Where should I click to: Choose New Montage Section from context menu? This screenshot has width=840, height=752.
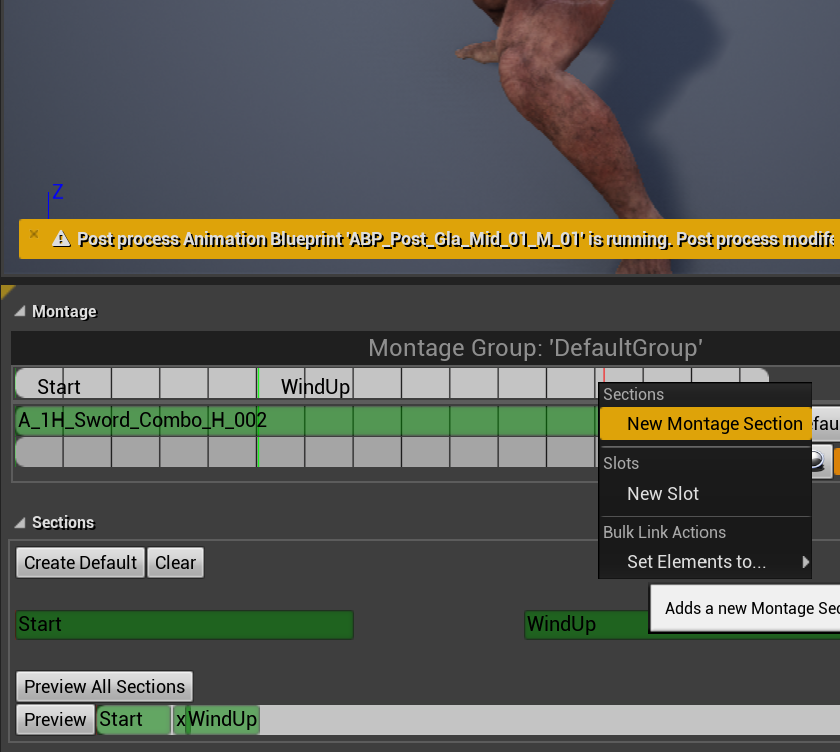(x=713, y=424)
